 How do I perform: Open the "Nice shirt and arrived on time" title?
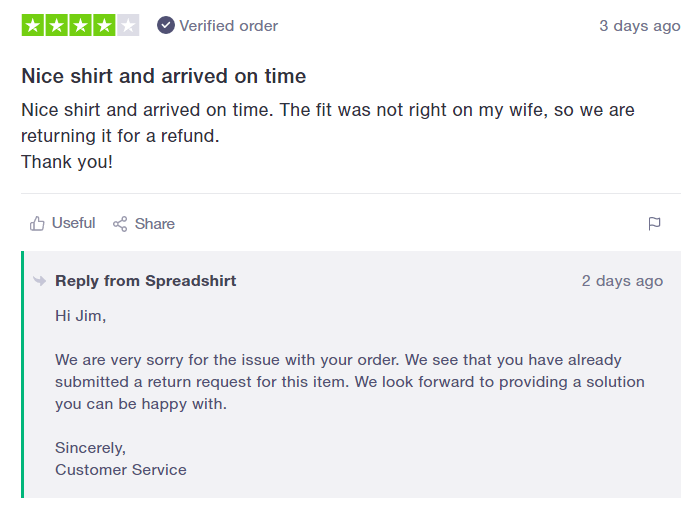point(164,76)
